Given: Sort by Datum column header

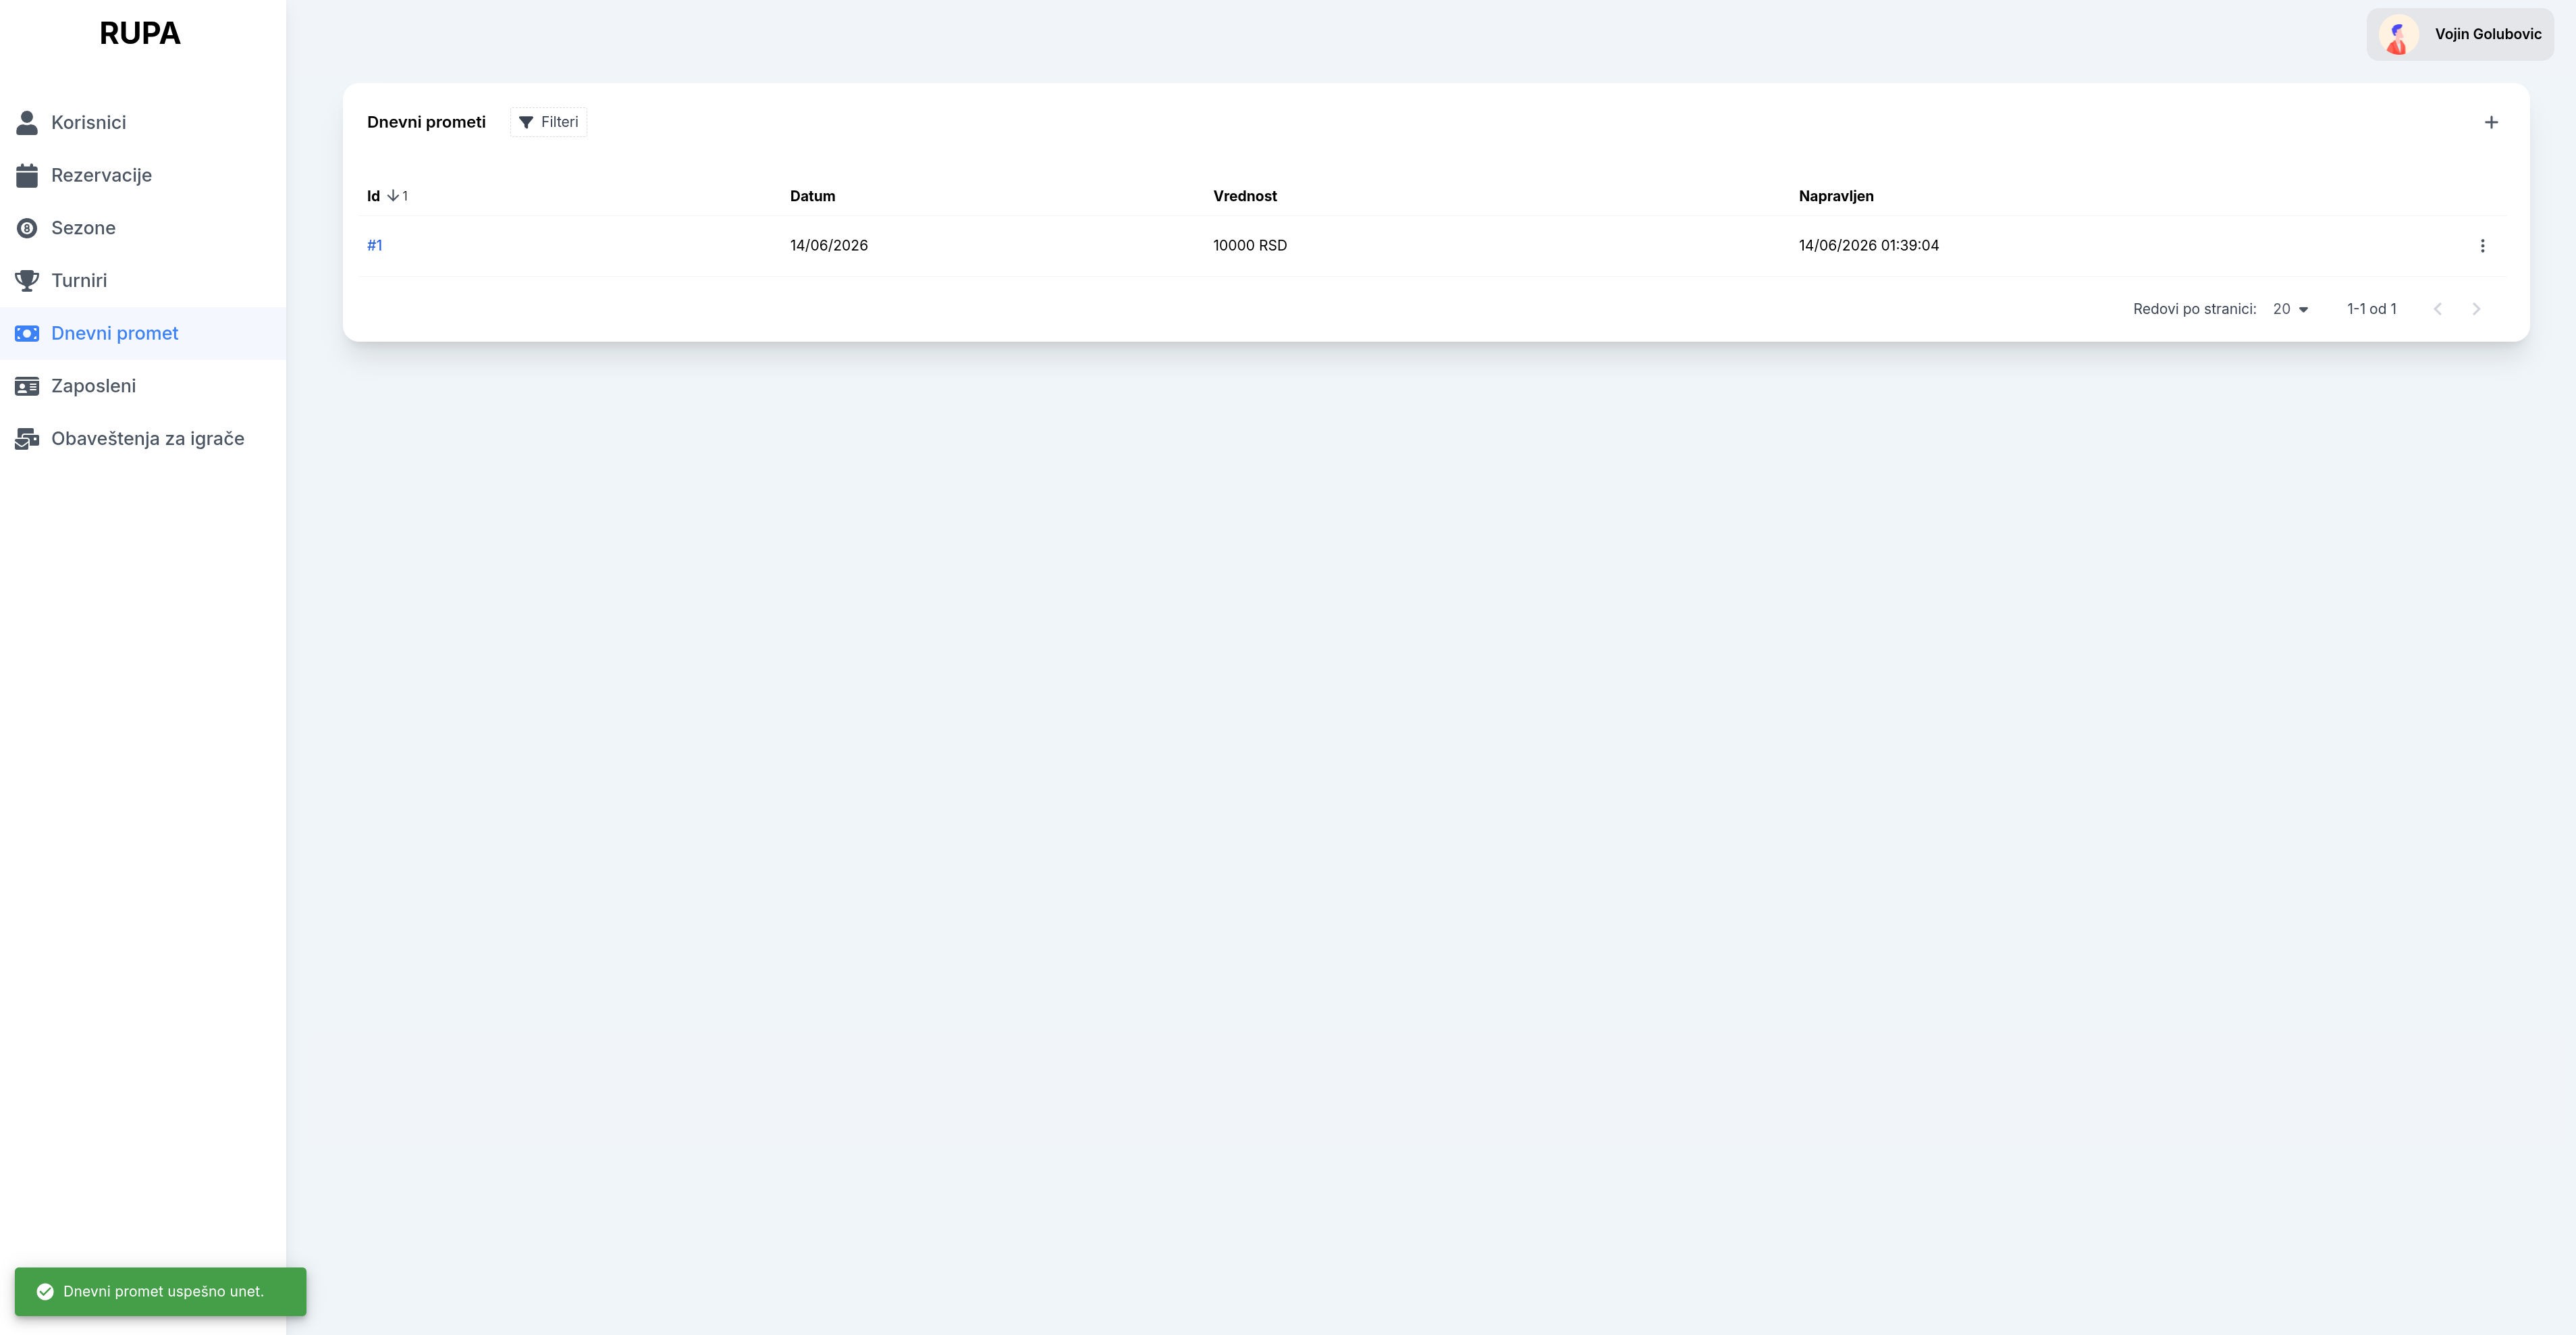Looking at the screenshot, I should pyautogui.click(x=812, y=196).
